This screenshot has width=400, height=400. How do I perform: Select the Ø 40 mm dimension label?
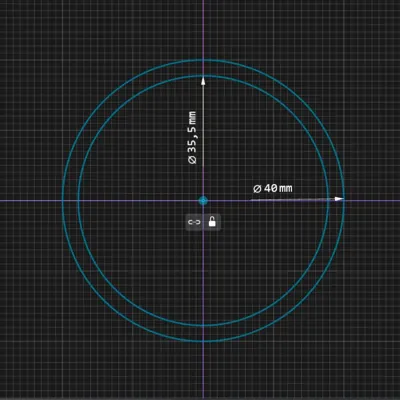(273, 188)
